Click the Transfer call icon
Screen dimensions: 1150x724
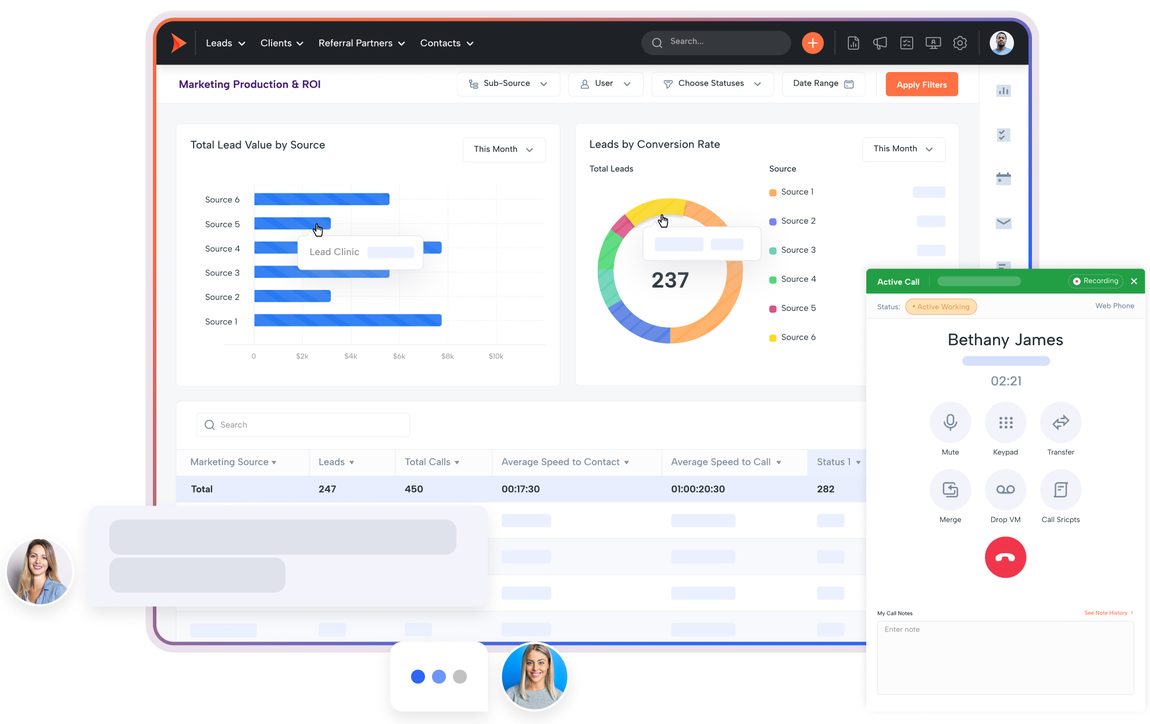(1061, 423)
